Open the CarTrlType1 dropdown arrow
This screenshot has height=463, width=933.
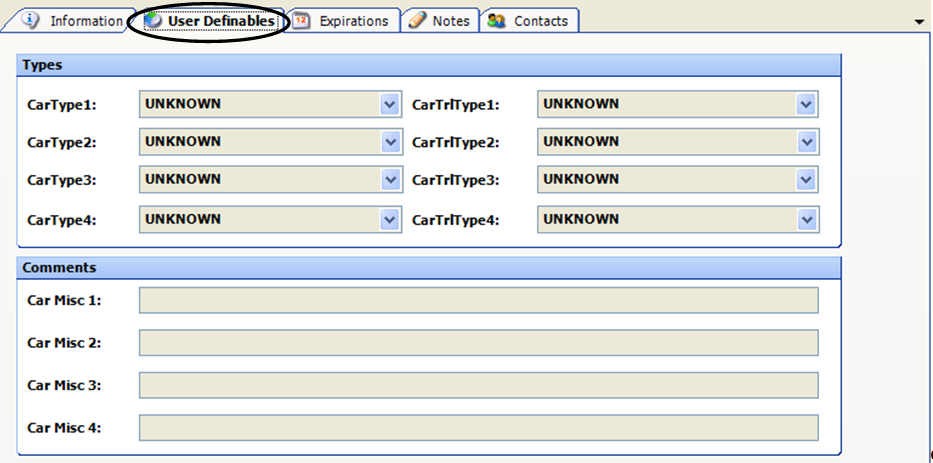tap(806, 105)
